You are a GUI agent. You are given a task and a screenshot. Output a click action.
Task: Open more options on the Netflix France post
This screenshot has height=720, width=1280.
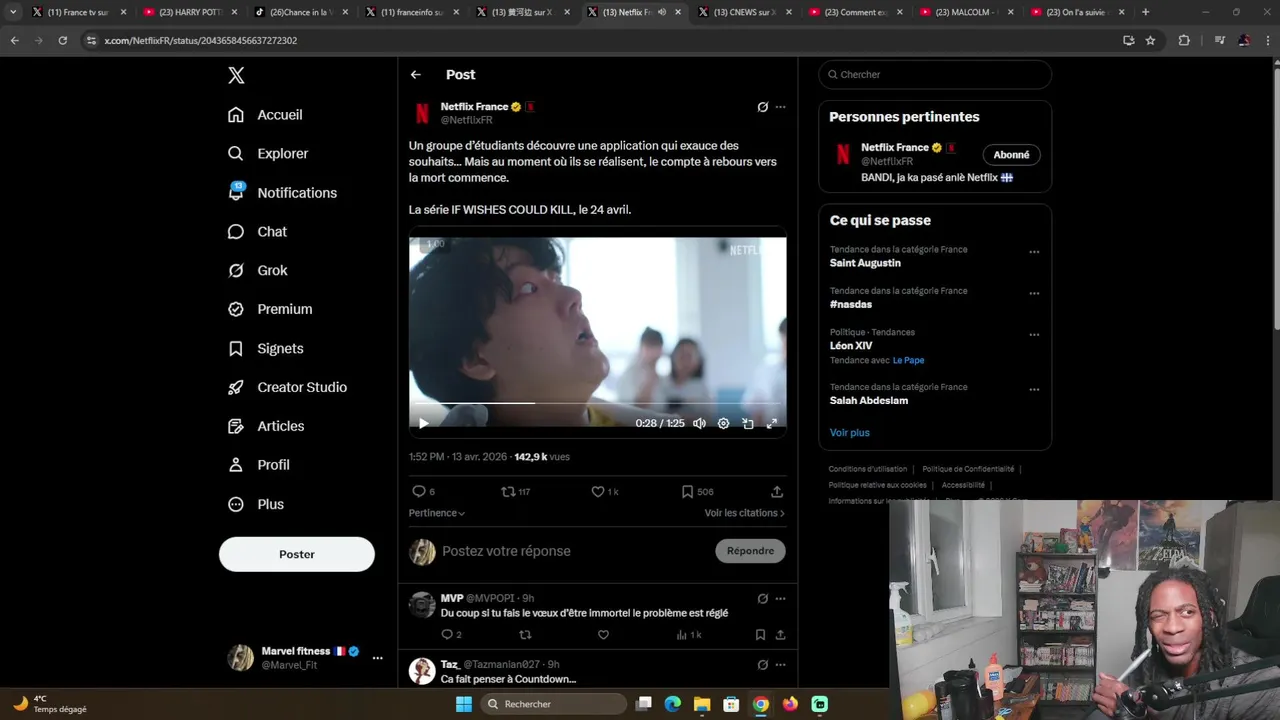point(781,107)
